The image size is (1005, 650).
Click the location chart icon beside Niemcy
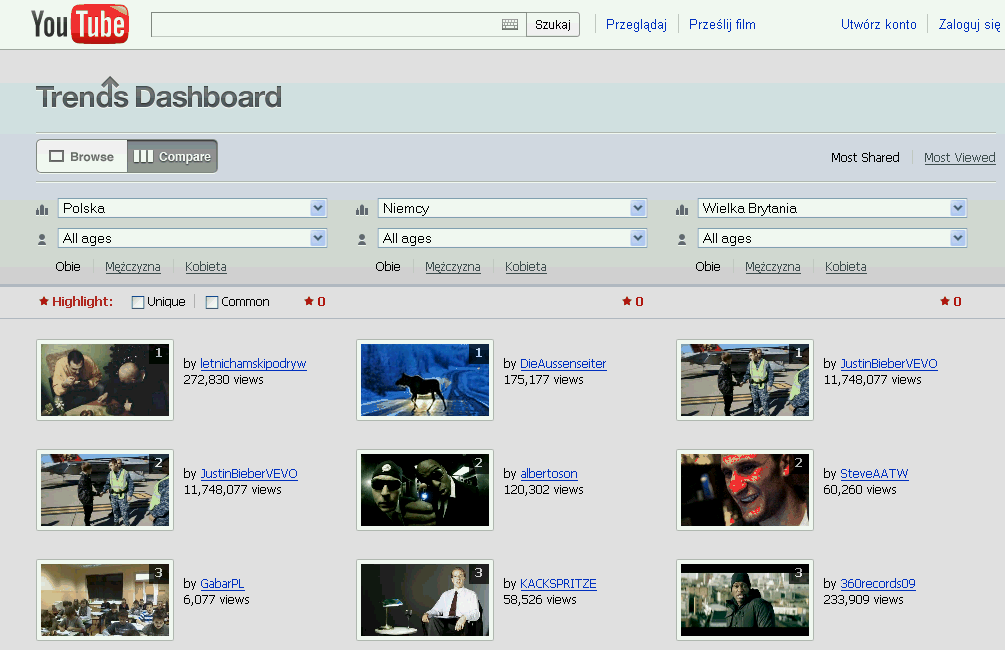pyautogui.click(x=362, y=210)
